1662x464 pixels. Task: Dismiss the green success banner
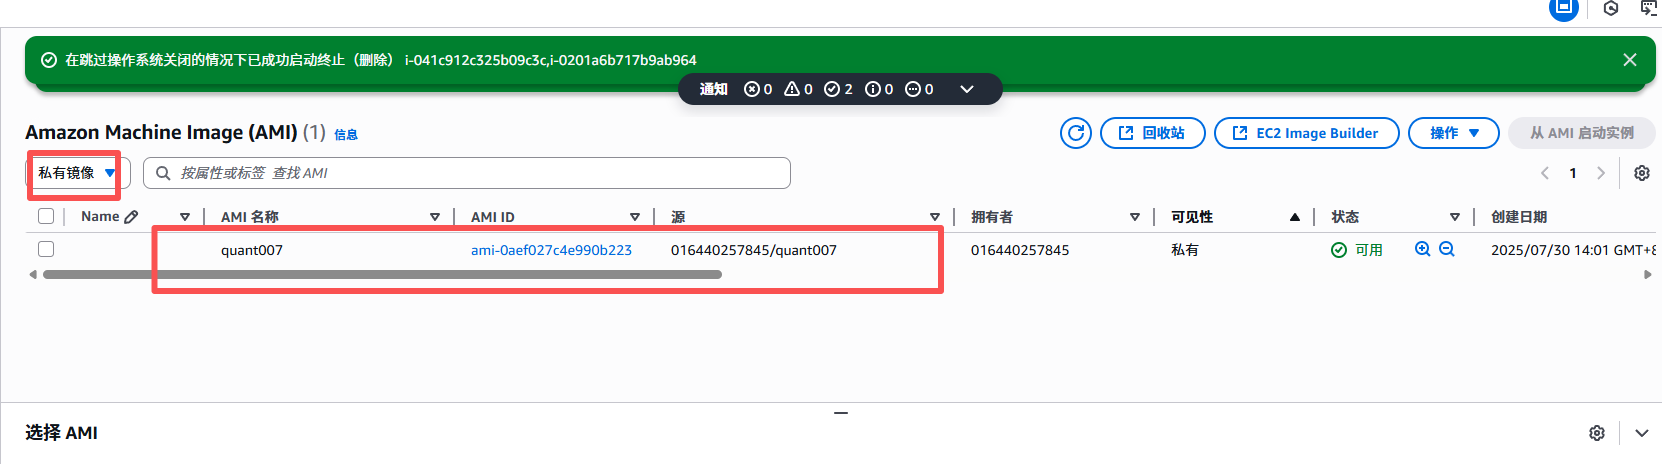[1630, 60]
